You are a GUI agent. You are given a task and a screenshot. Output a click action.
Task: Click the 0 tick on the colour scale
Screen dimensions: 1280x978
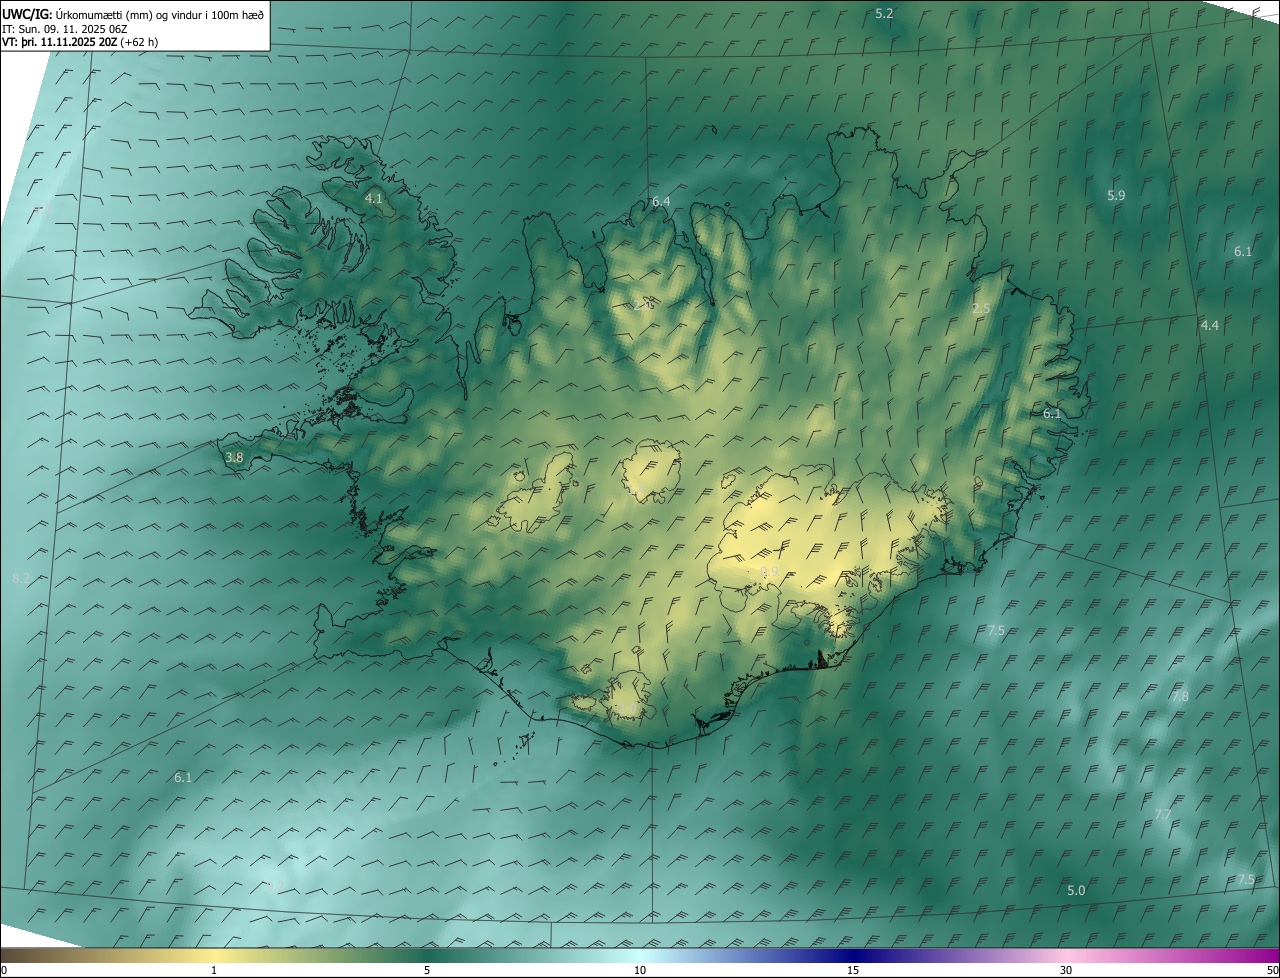4,970
